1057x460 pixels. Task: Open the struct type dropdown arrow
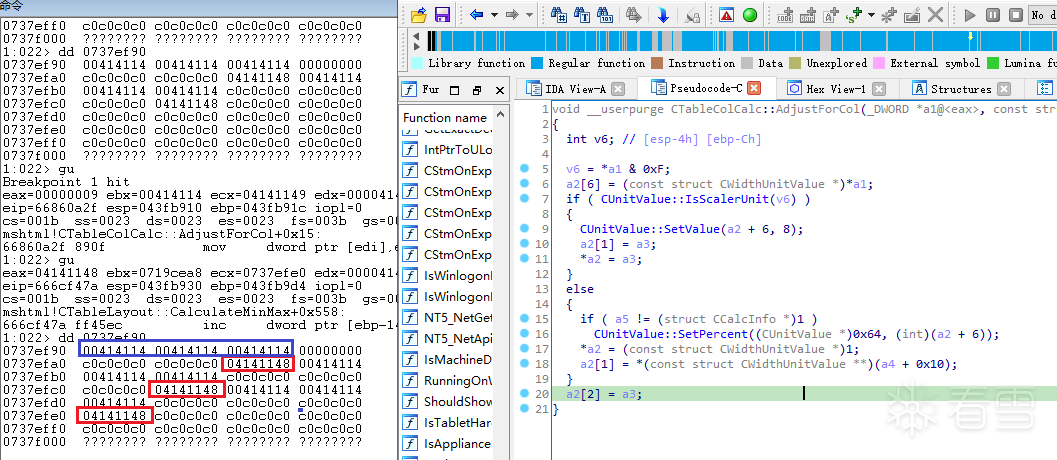coord(872,15)
